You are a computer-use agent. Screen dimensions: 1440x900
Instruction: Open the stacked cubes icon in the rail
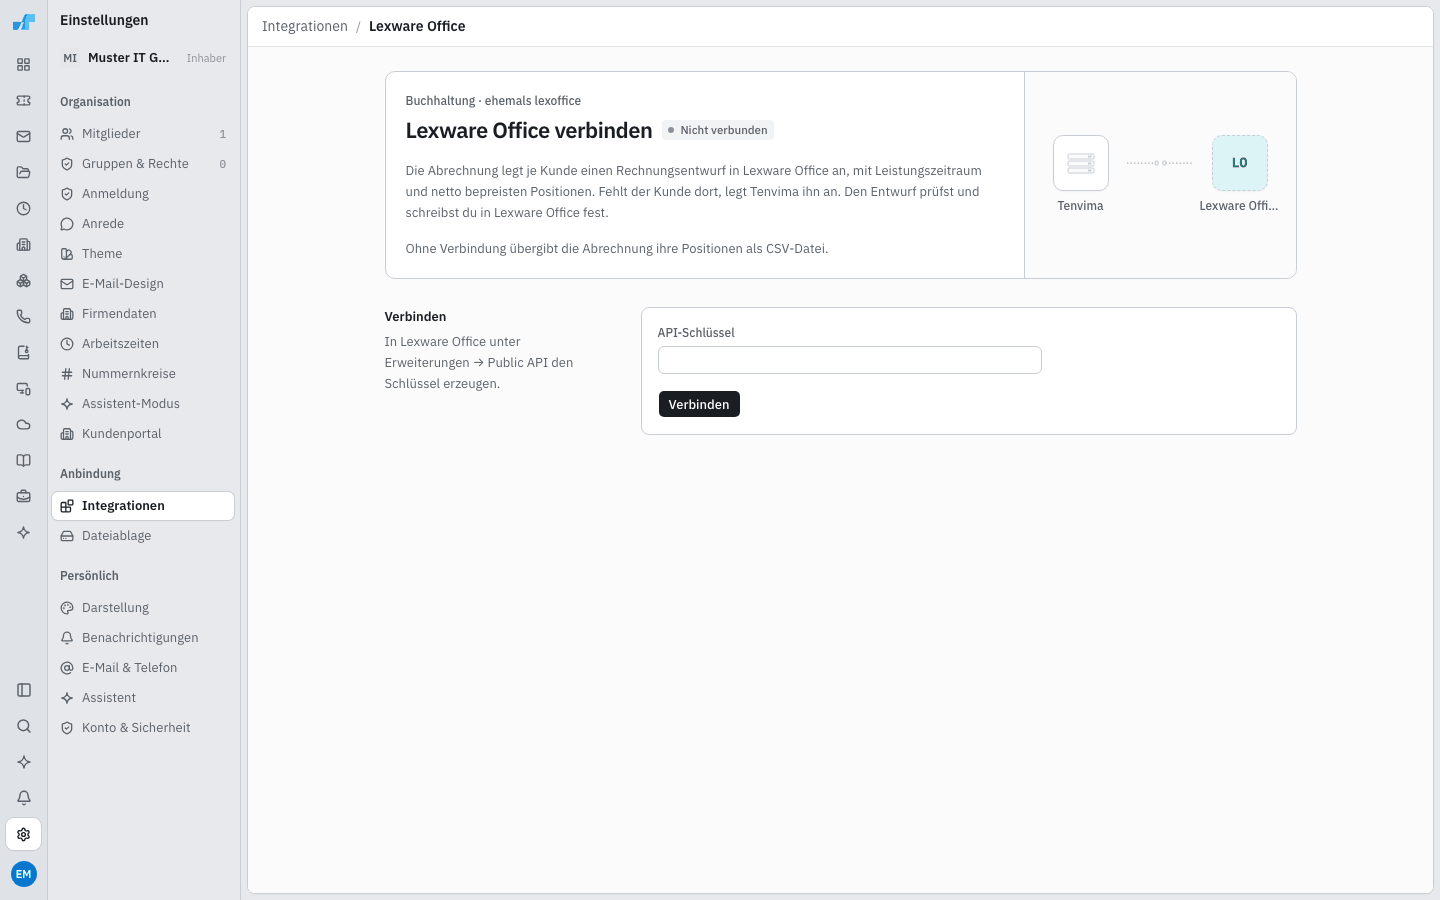tap(23, 281)
